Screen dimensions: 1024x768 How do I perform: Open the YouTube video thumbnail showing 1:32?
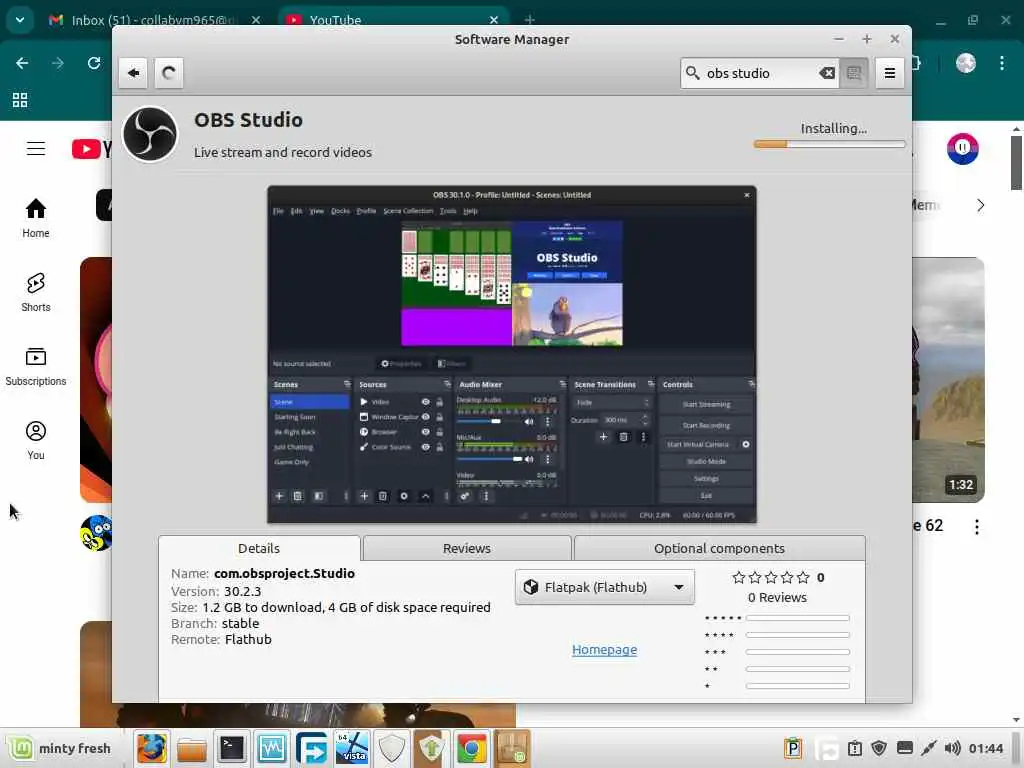(x=948, y=379)
